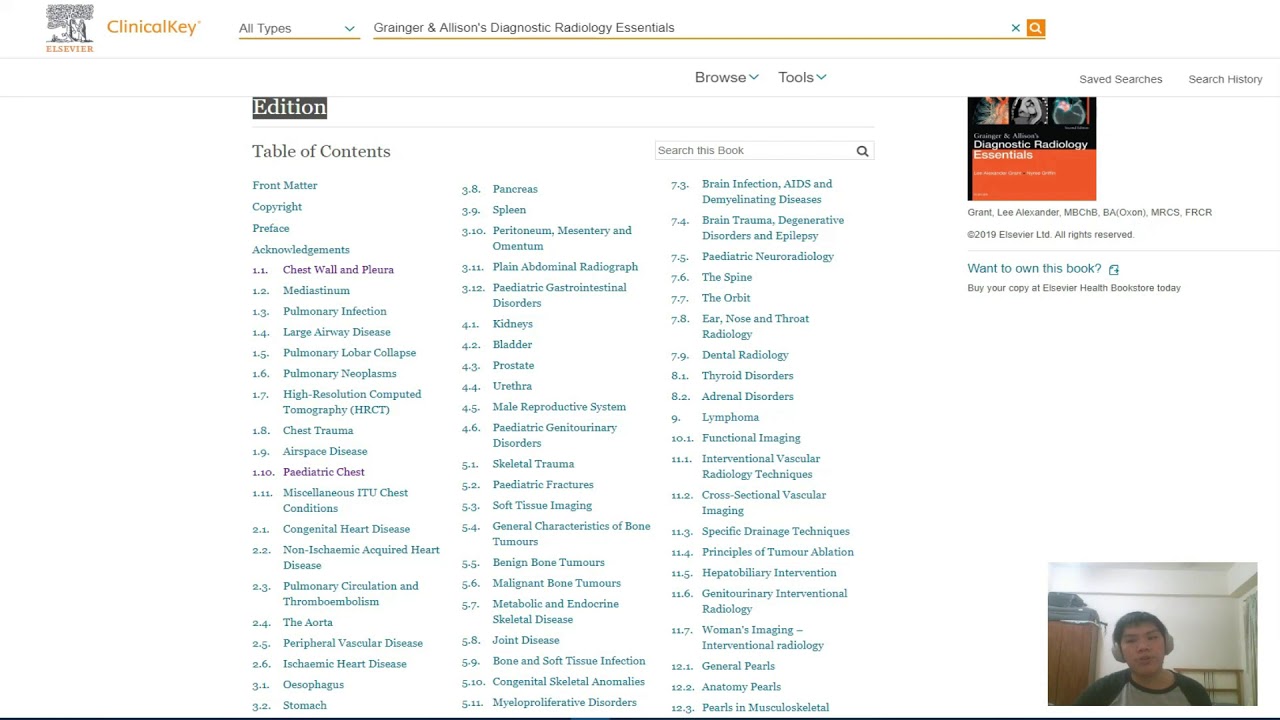The image size is (1280, 720).
Task: Open chapter Pancreas
Action: point(515,189)
